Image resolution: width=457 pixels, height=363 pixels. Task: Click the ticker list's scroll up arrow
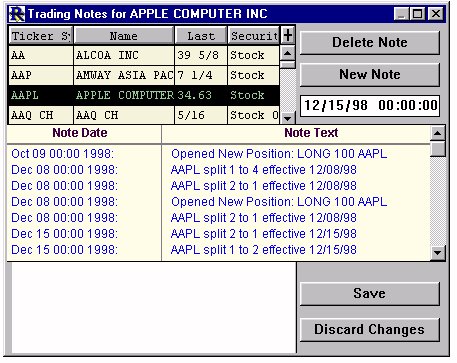288,53
